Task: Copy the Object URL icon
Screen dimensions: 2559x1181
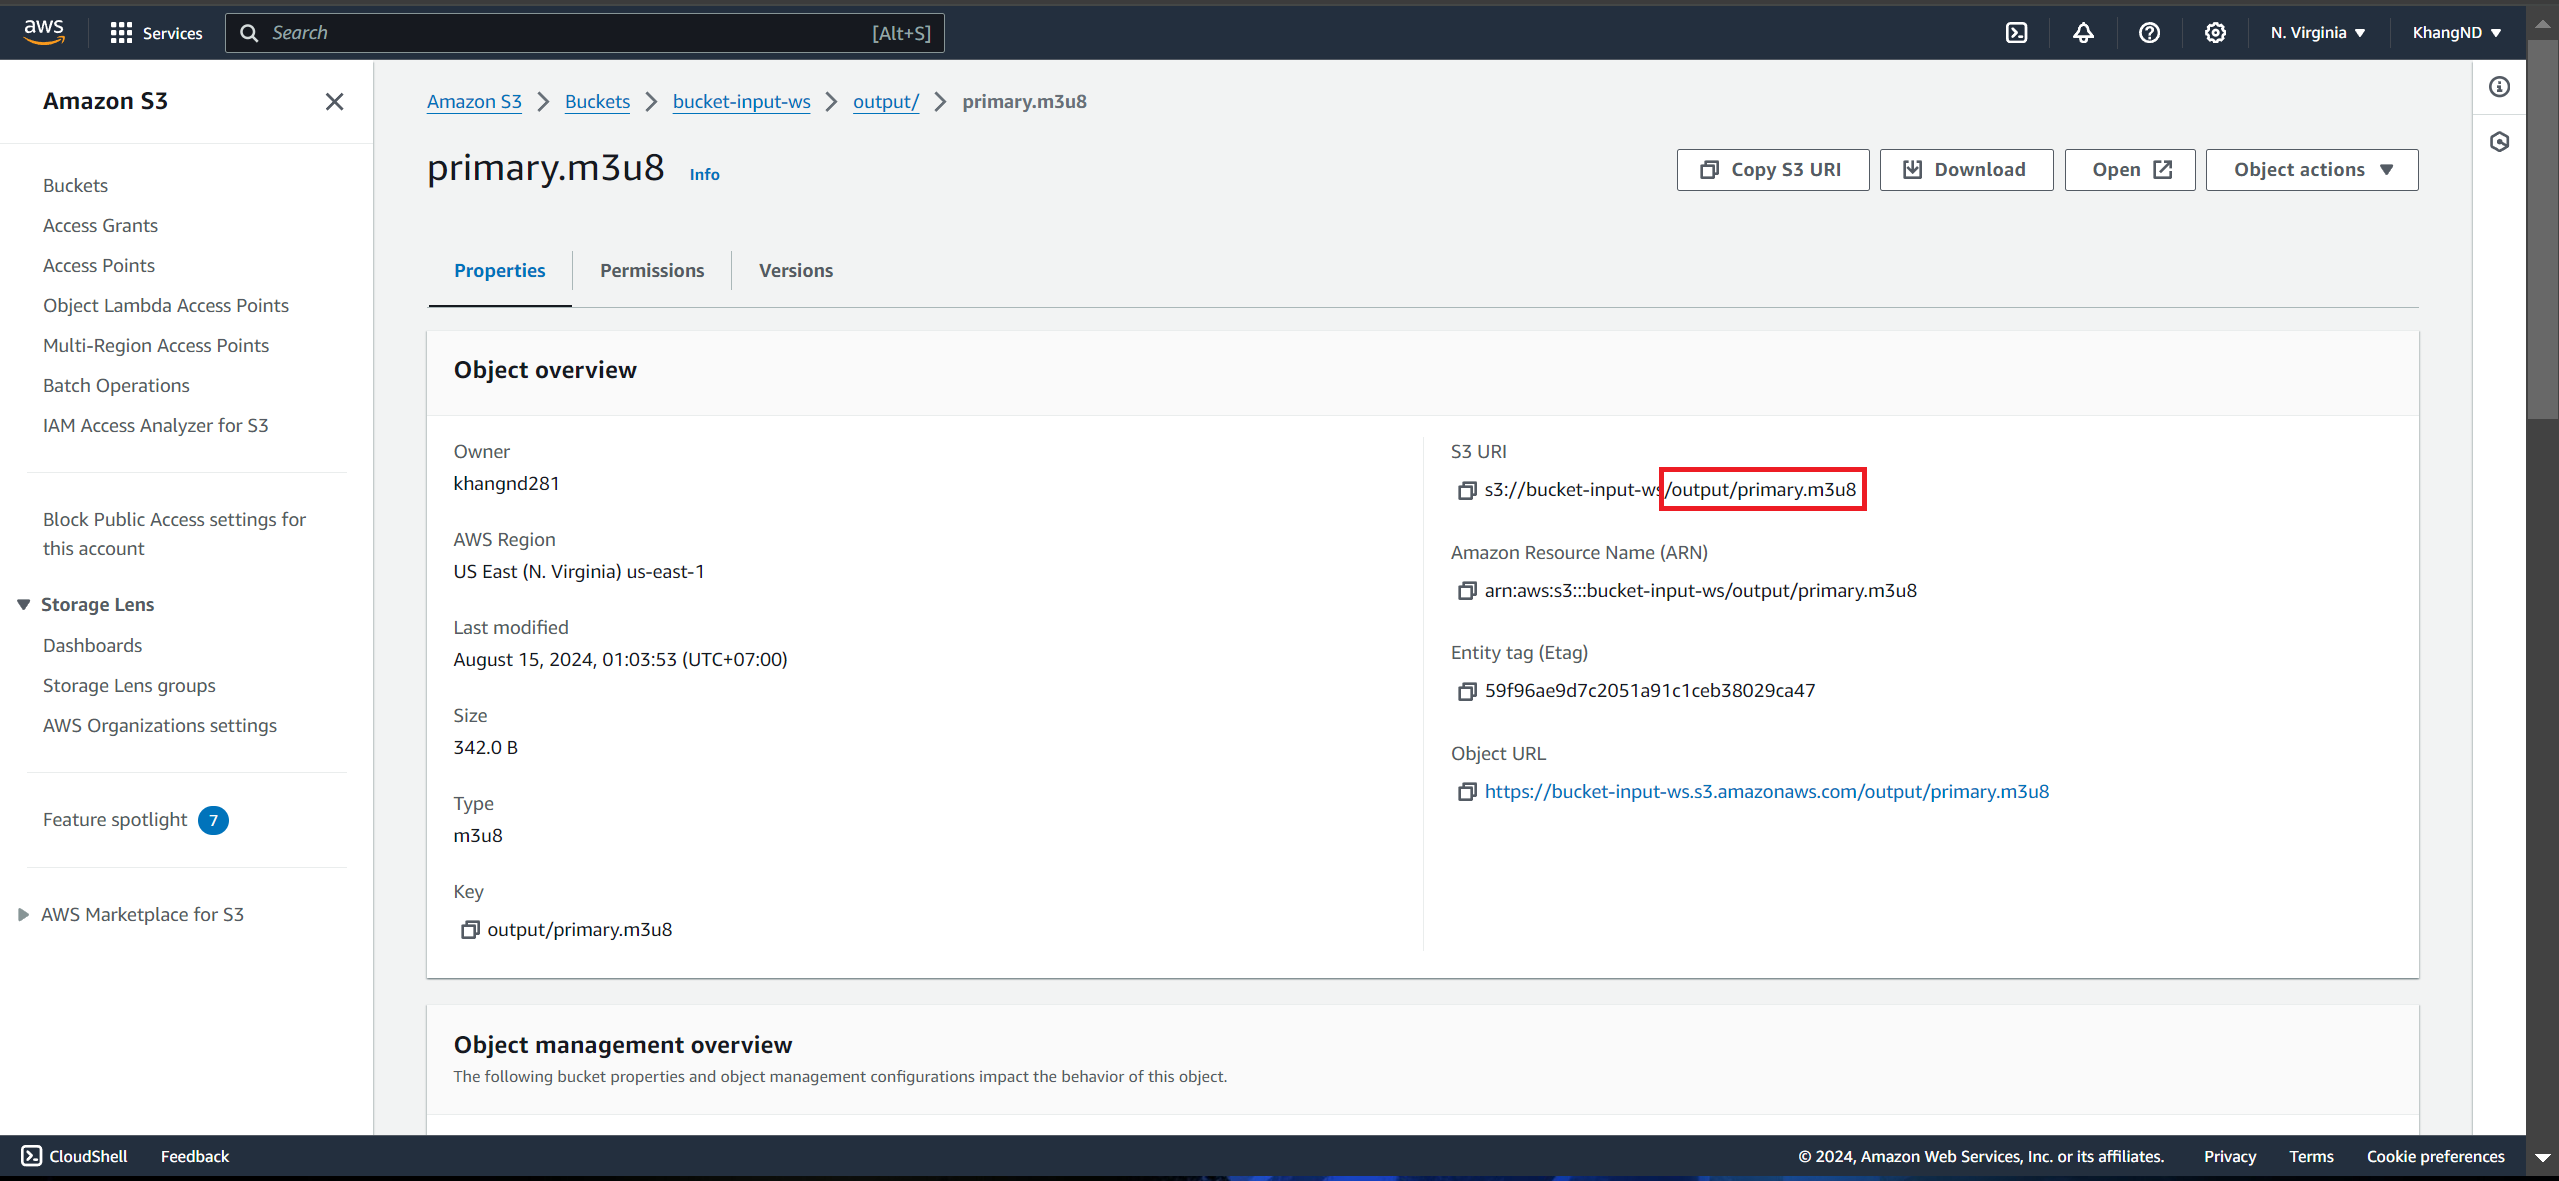Action: (x=1466, y=792)
